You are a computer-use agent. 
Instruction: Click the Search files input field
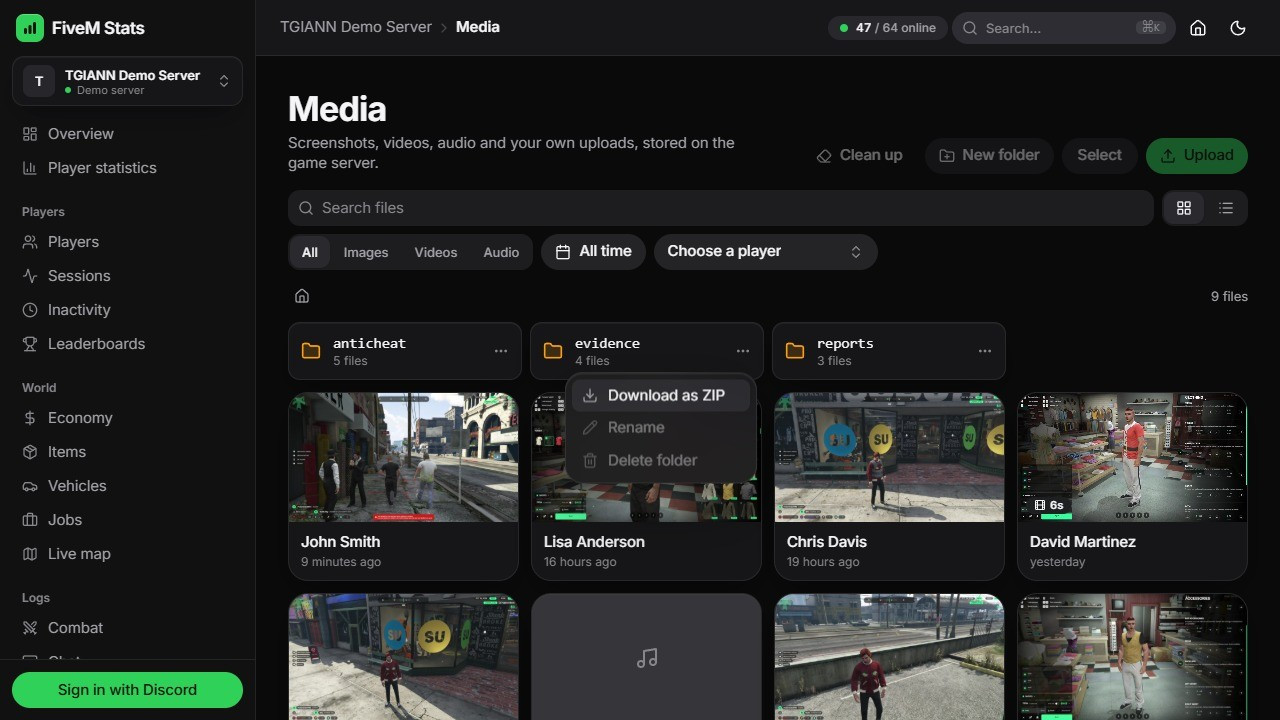pos(721,208)
